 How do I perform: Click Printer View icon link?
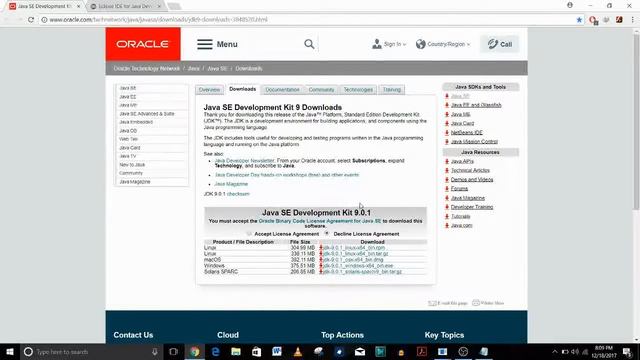click(488, 303)
